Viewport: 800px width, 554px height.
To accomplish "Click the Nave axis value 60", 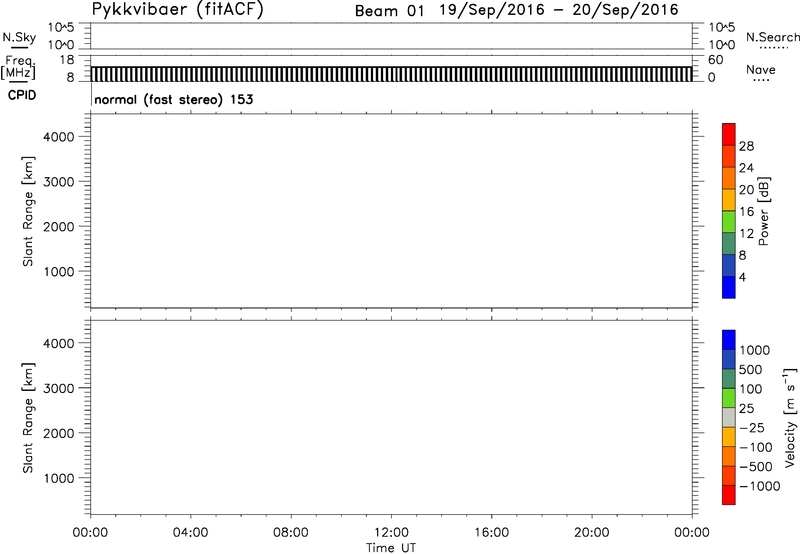I will tap(715, 60).
